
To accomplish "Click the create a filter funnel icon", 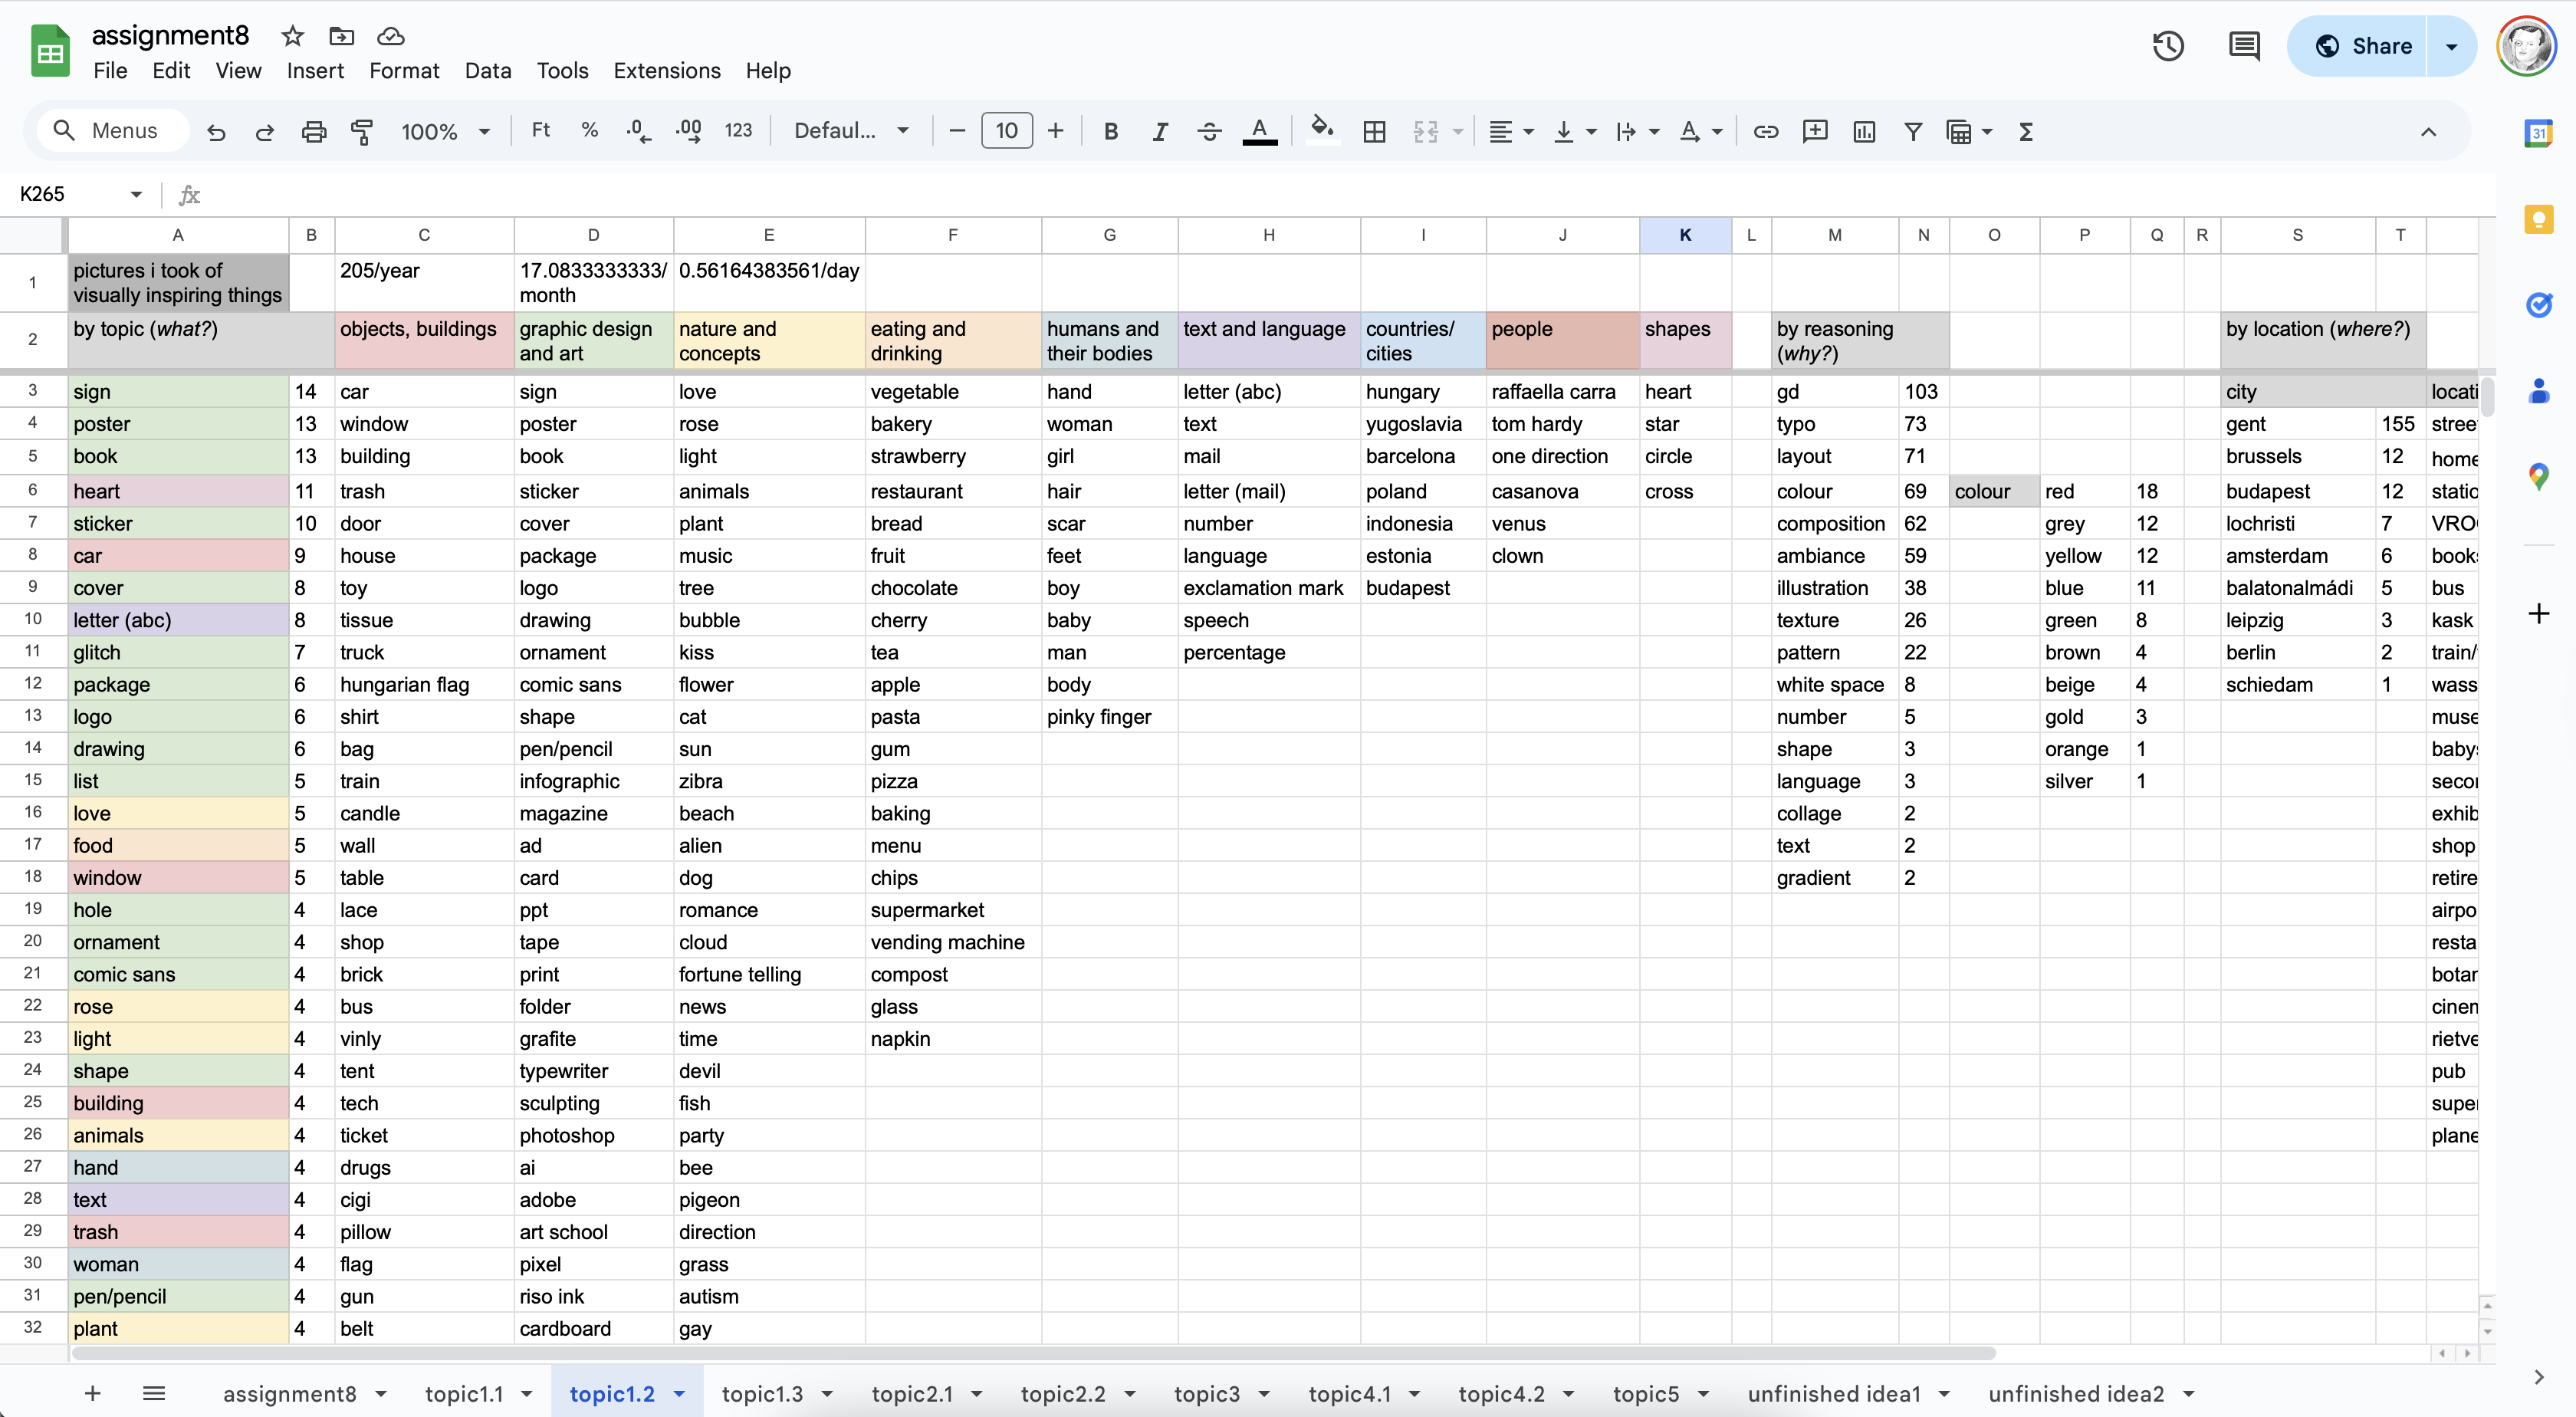I will coord(1912,131).
